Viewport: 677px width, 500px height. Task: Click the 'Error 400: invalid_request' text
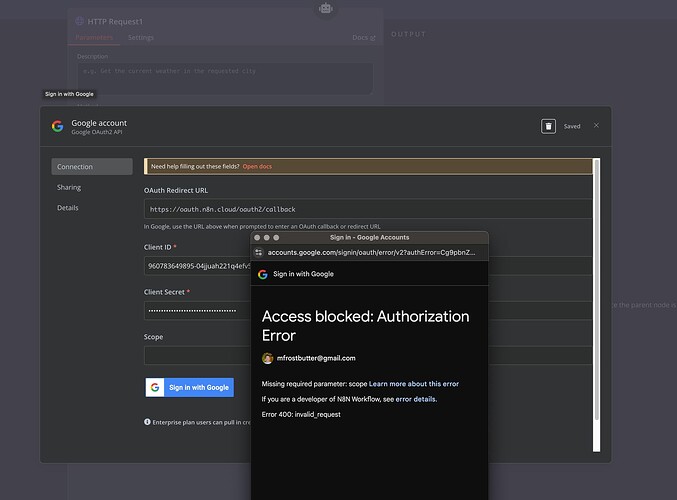301,415
